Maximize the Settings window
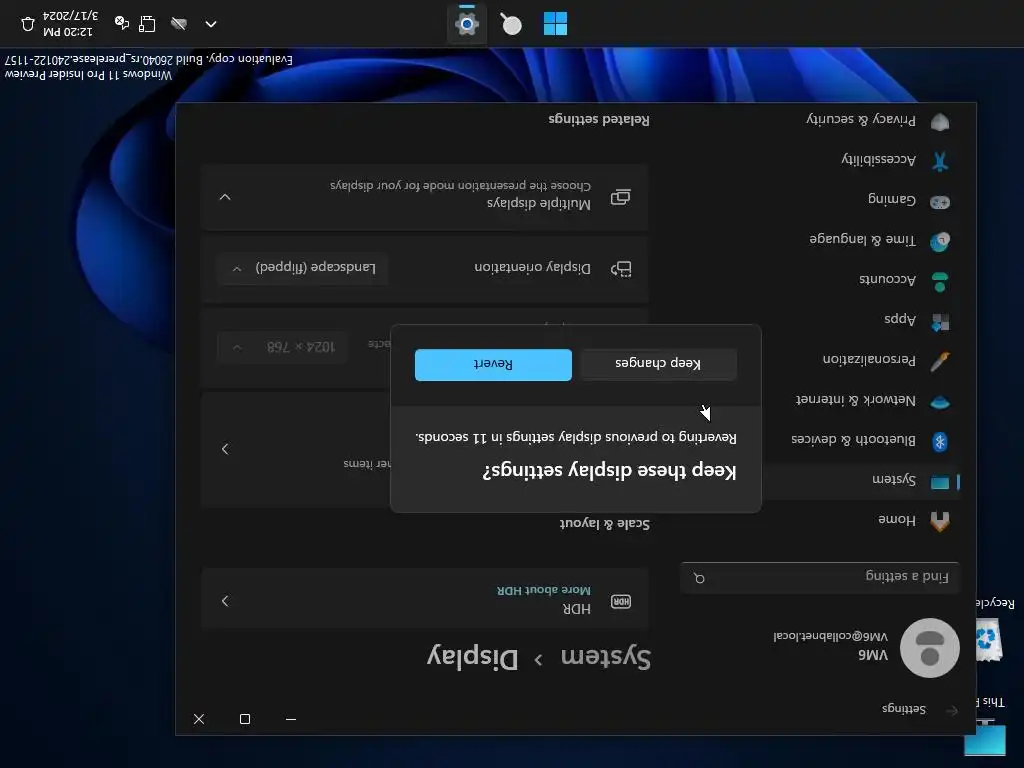 245,719
